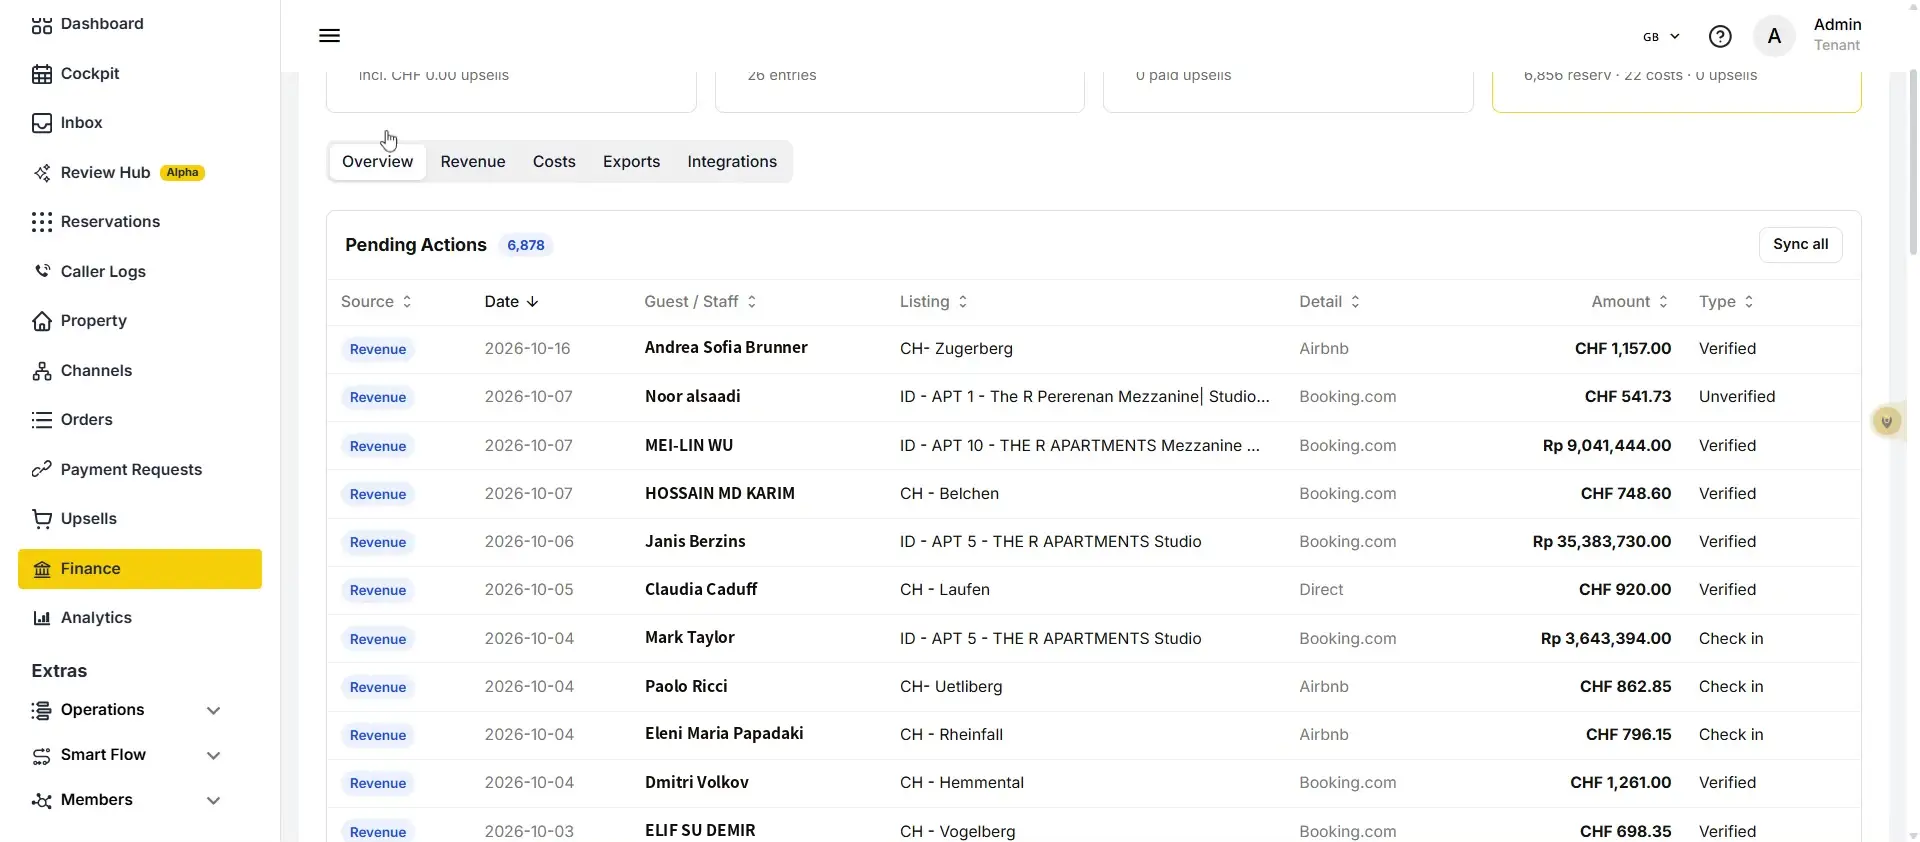Image resolution: width=1920 pixels, height=842 pixels.
Task: Click the help question mark icon
Action: click(x=1720, y=37)
